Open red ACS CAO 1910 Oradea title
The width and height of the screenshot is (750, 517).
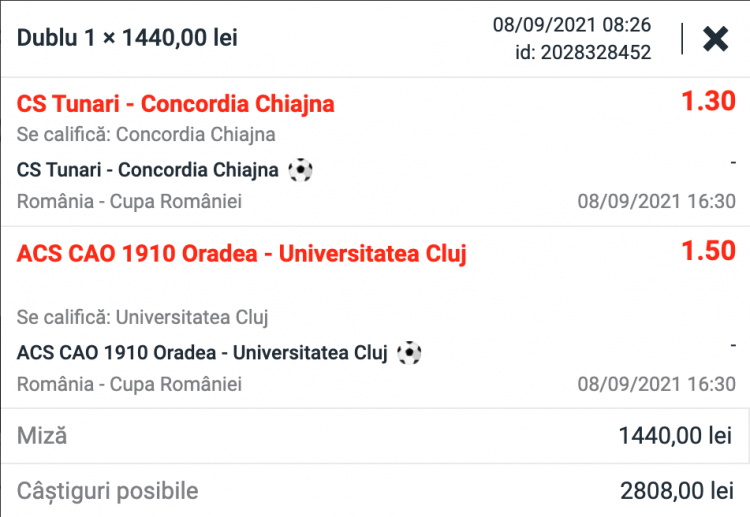coord(242,254)
